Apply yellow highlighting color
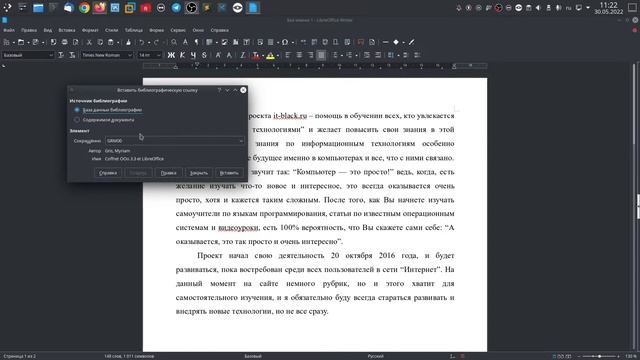 pyautogui.click(x=270, y=56)
